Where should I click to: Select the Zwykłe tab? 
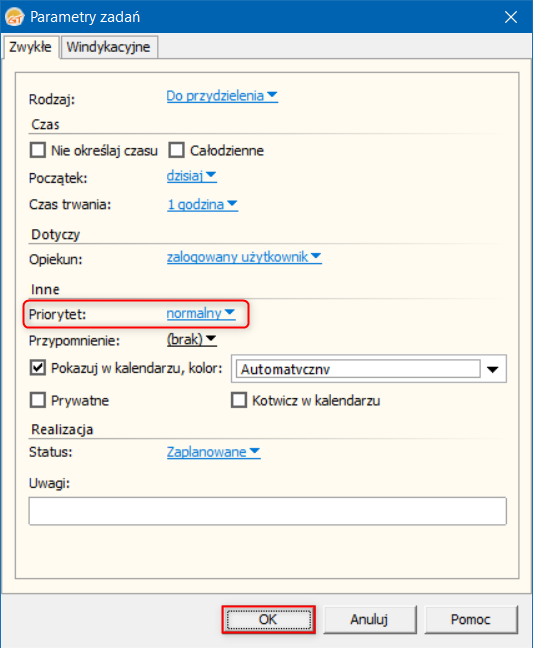point(31,47)
